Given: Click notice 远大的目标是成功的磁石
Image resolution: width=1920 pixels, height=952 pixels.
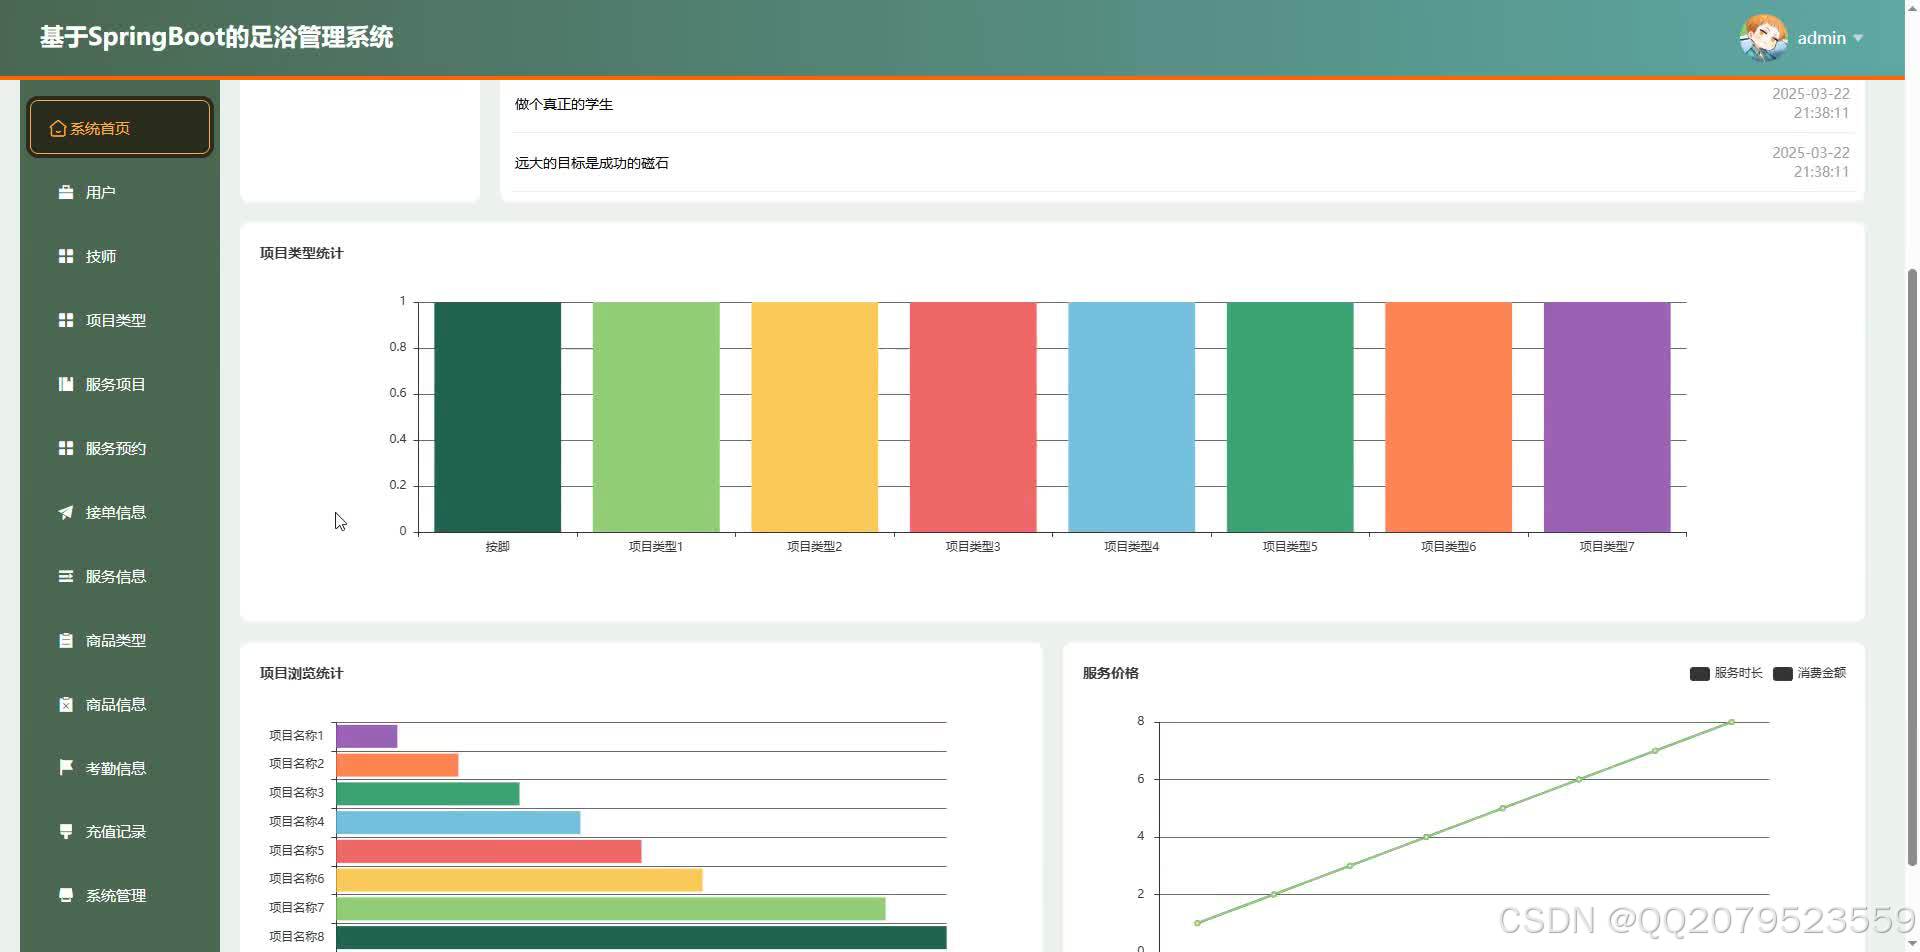Looking at the screenshot, I should tap(591, 163).
